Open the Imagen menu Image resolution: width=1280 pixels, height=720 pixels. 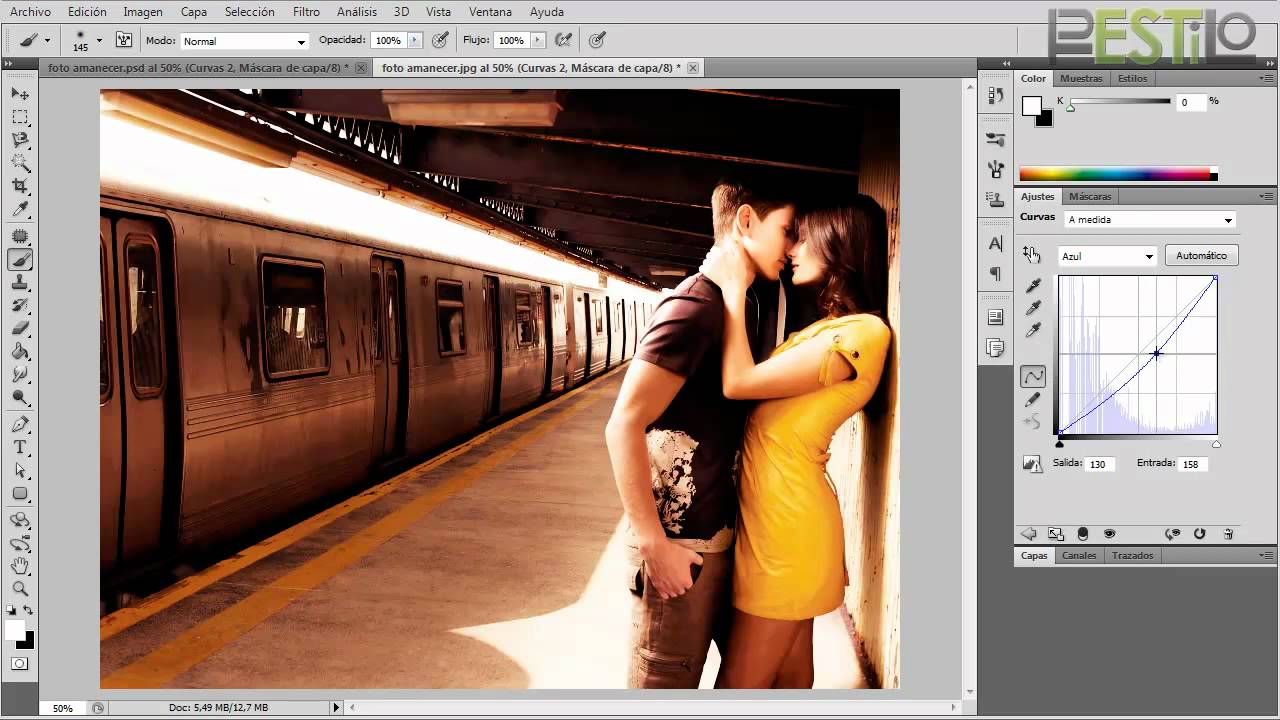143,12
